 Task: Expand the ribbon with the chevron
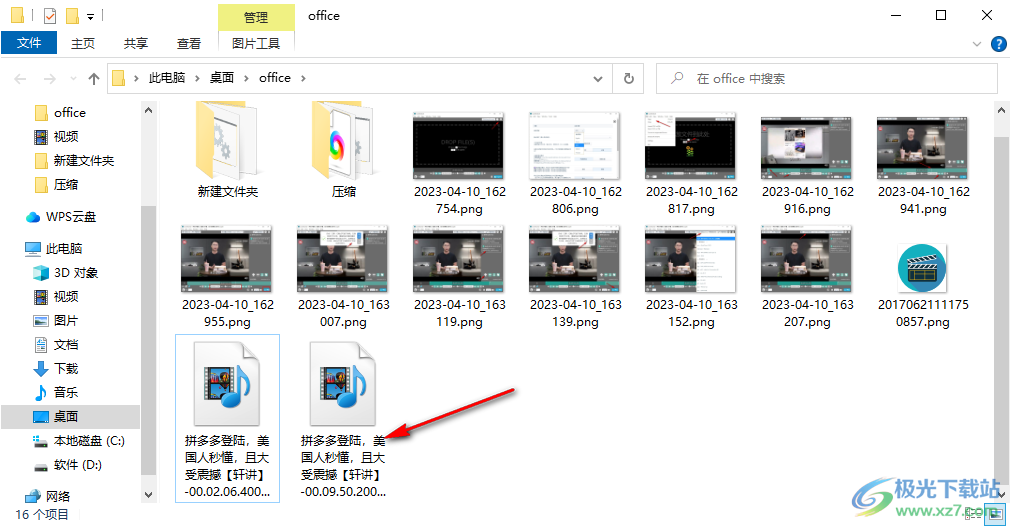tap(976, 44)
